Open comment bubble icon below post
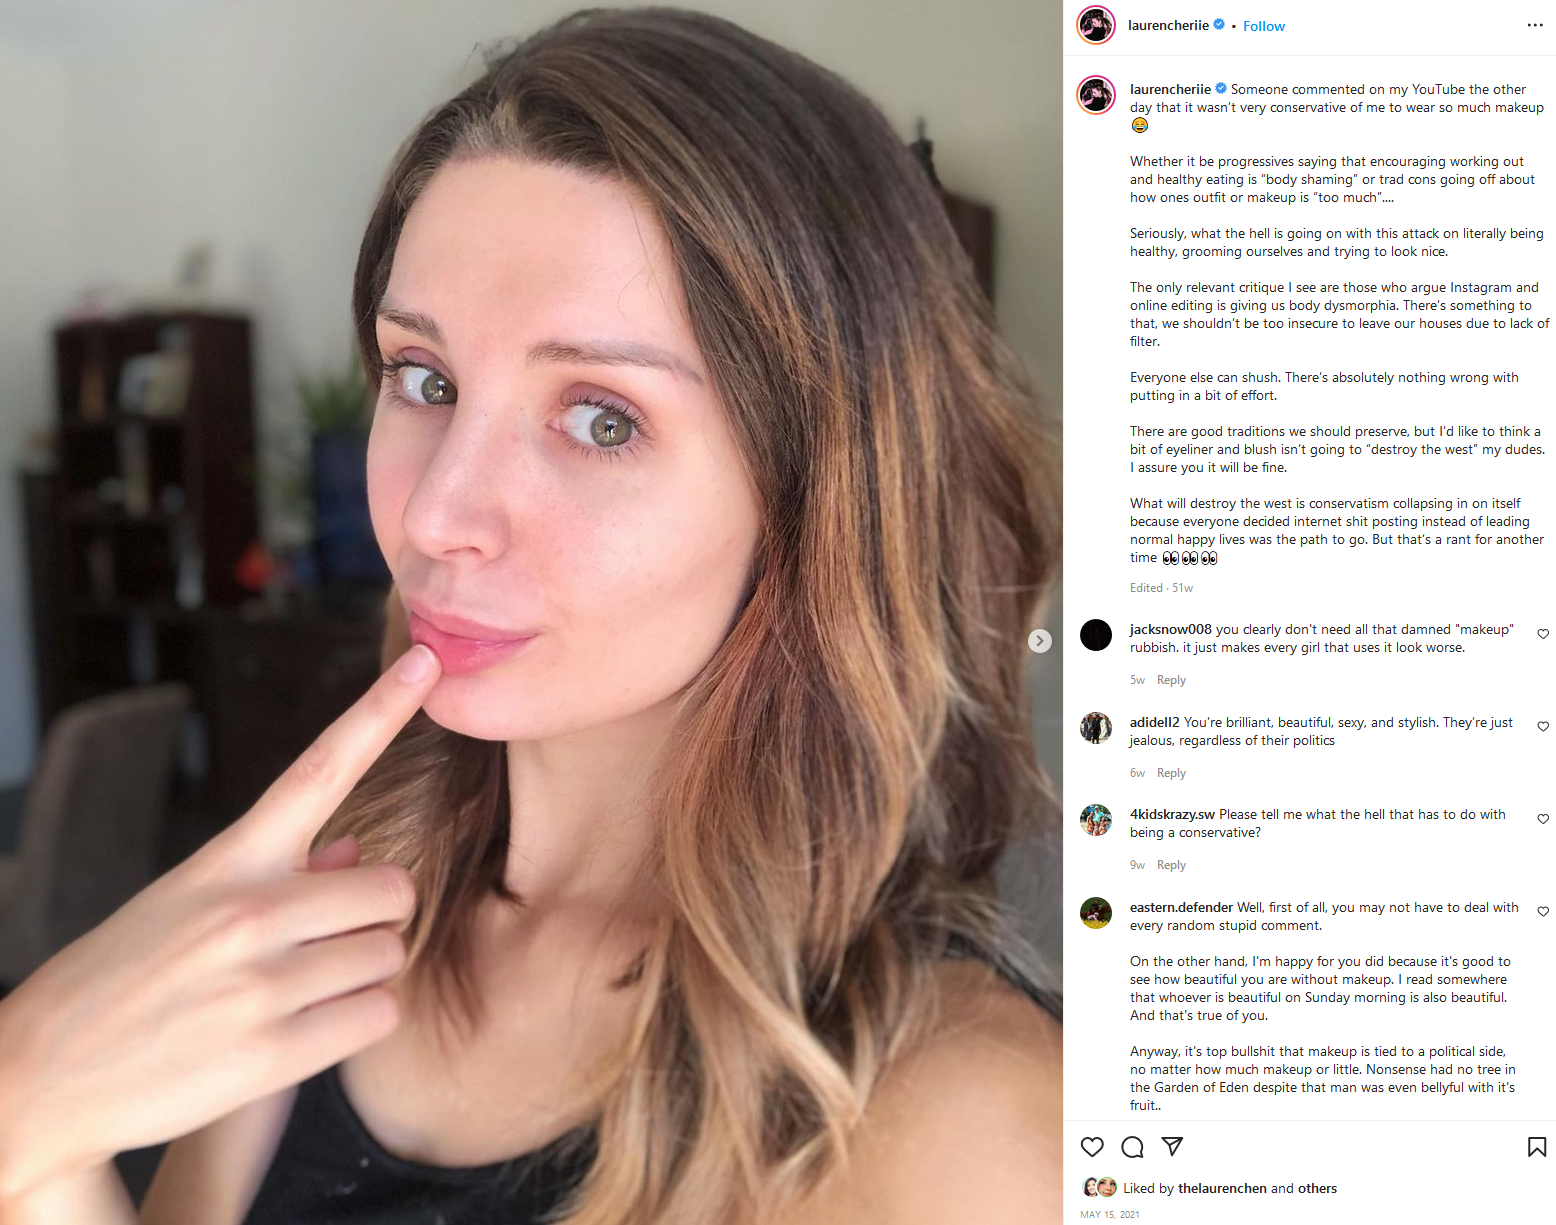 (x=1132, y=1147)
